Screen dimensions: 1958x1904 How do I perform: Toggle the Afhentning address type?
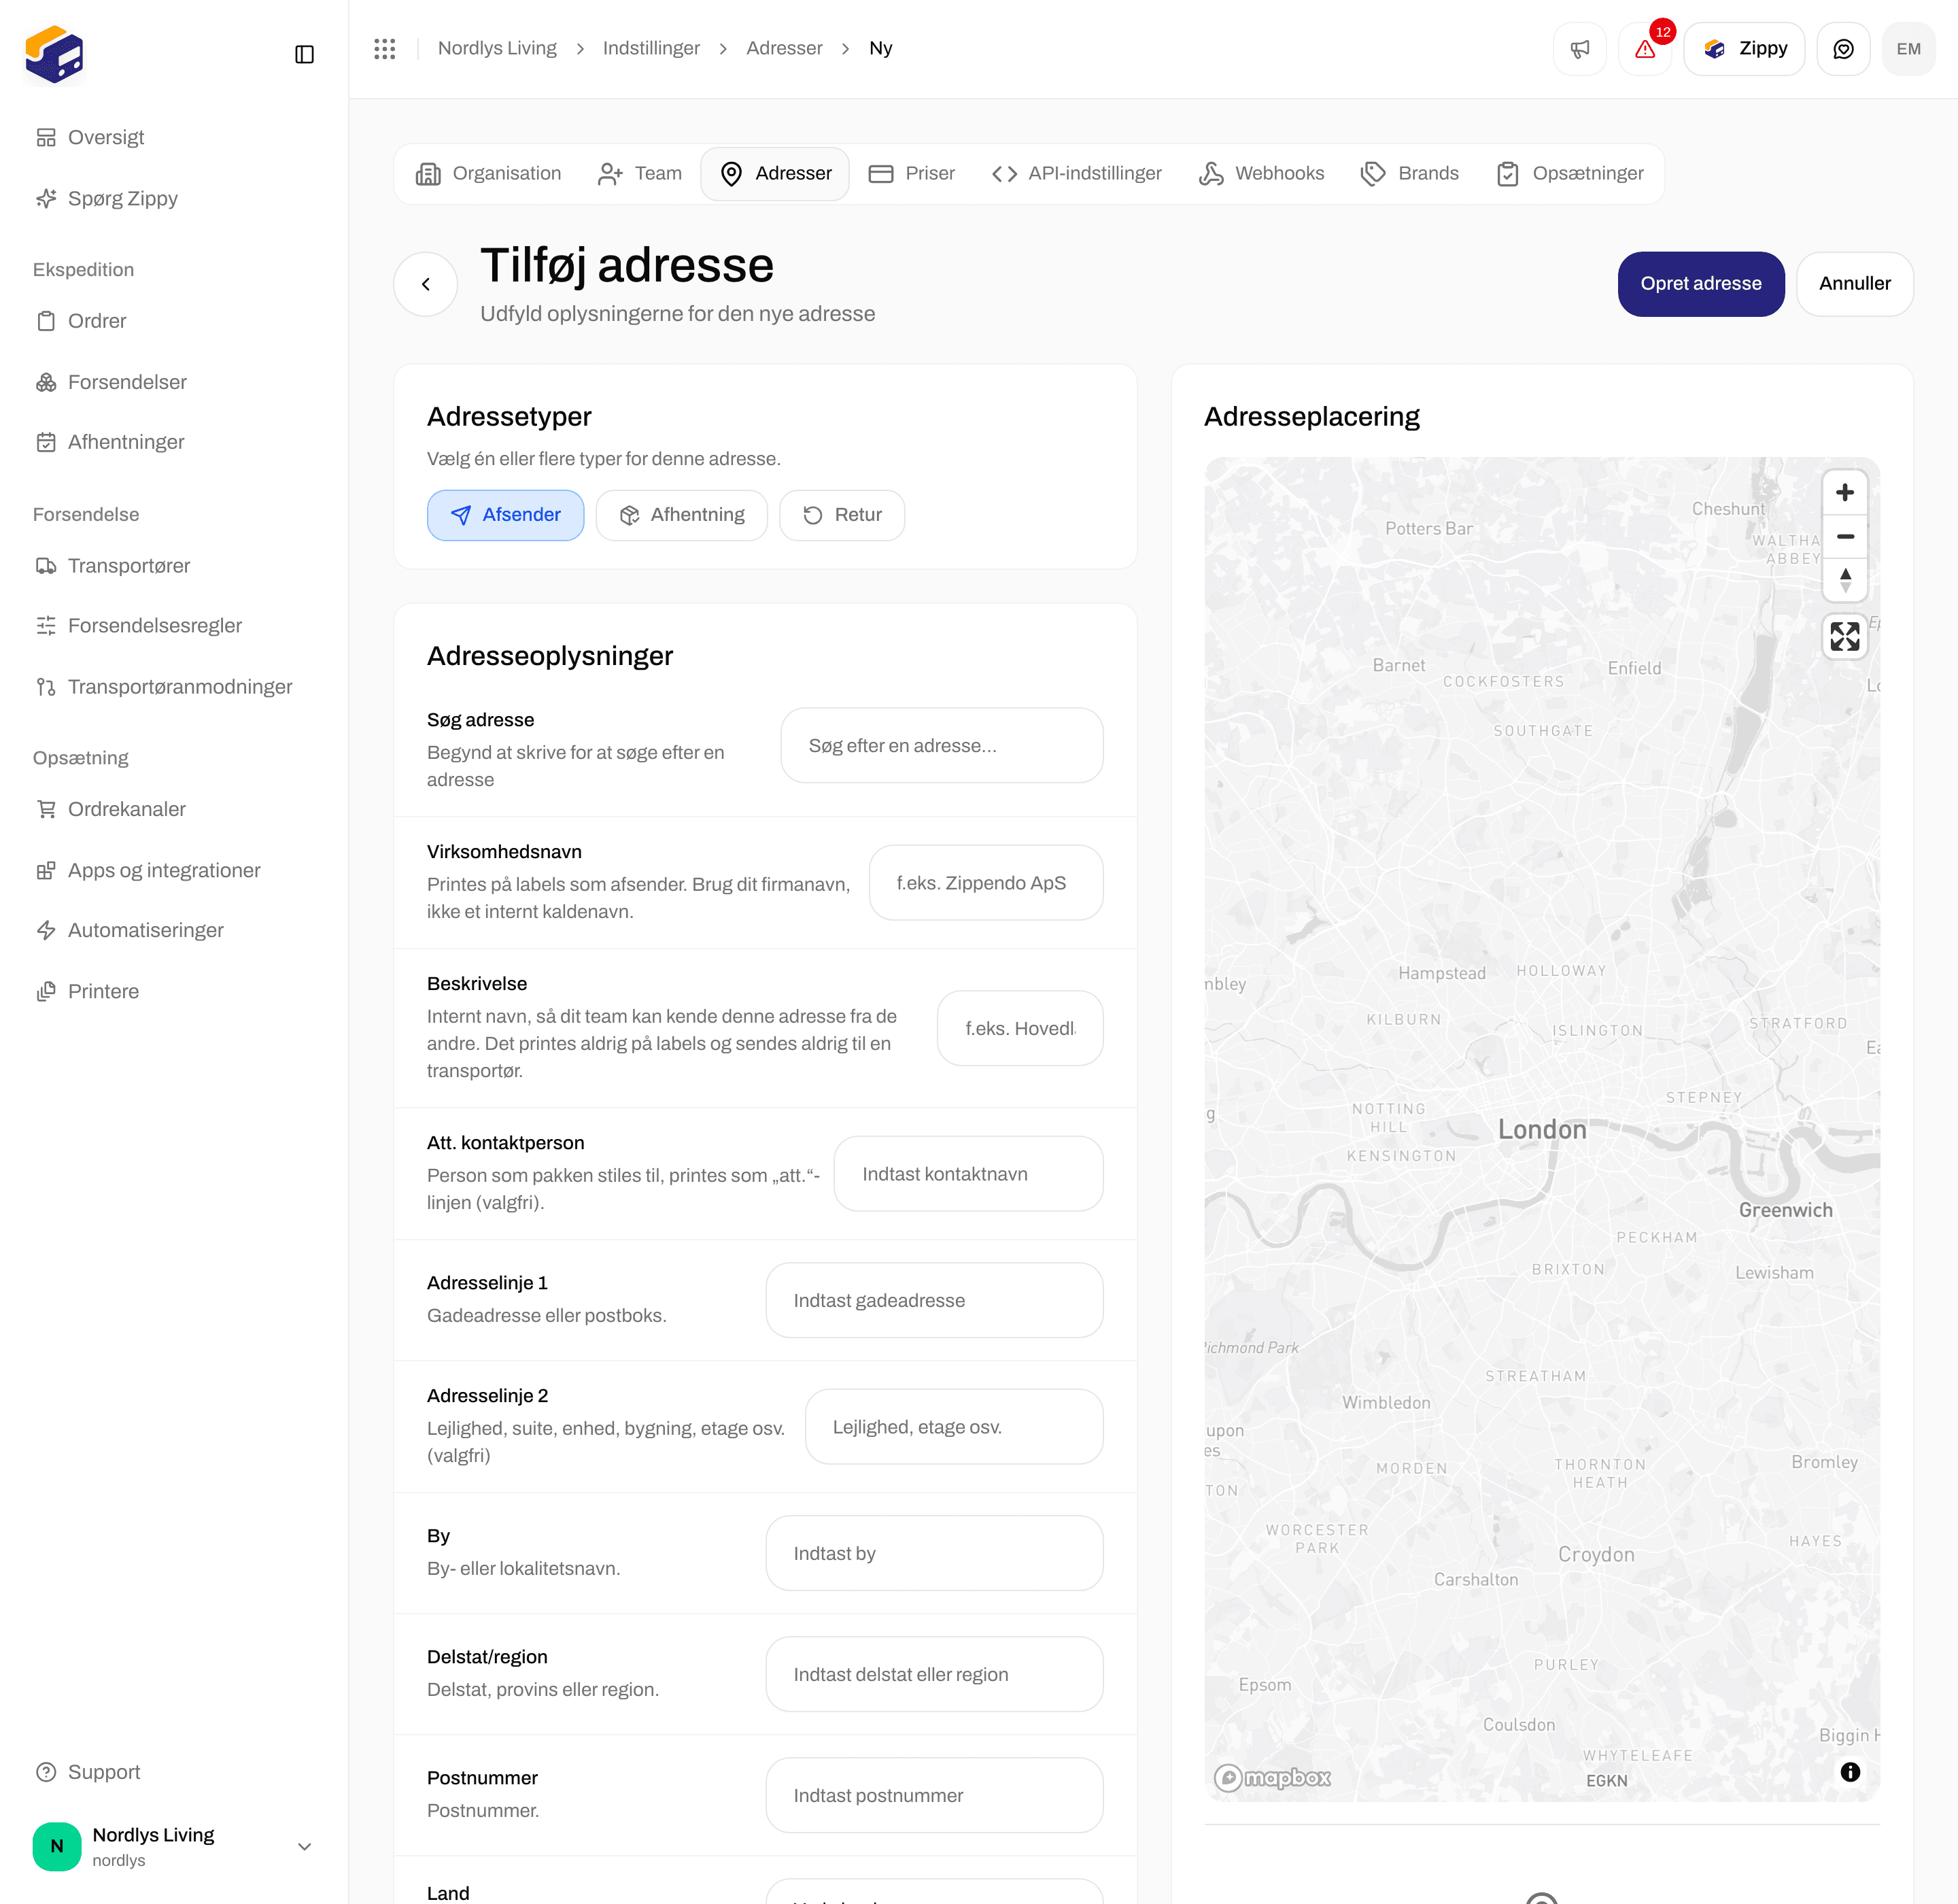click(x=681, y=515)
